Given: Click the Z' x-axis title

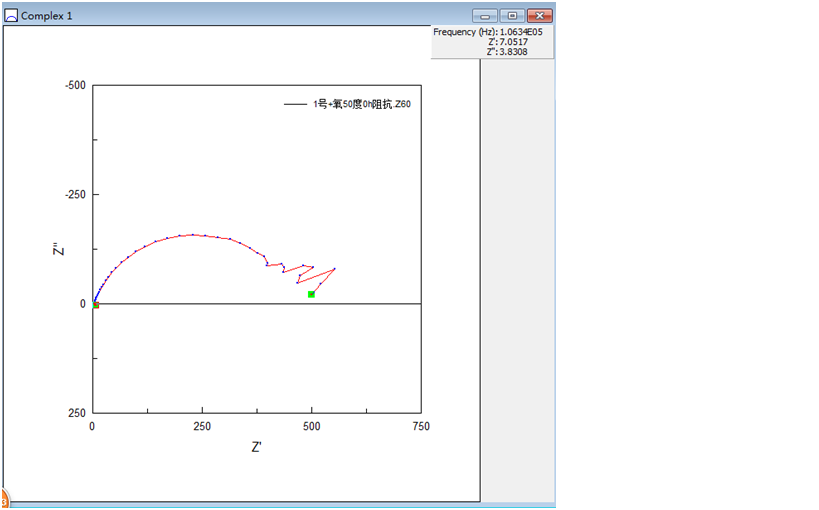Looking at the screenshot, I should pos(256,447).
